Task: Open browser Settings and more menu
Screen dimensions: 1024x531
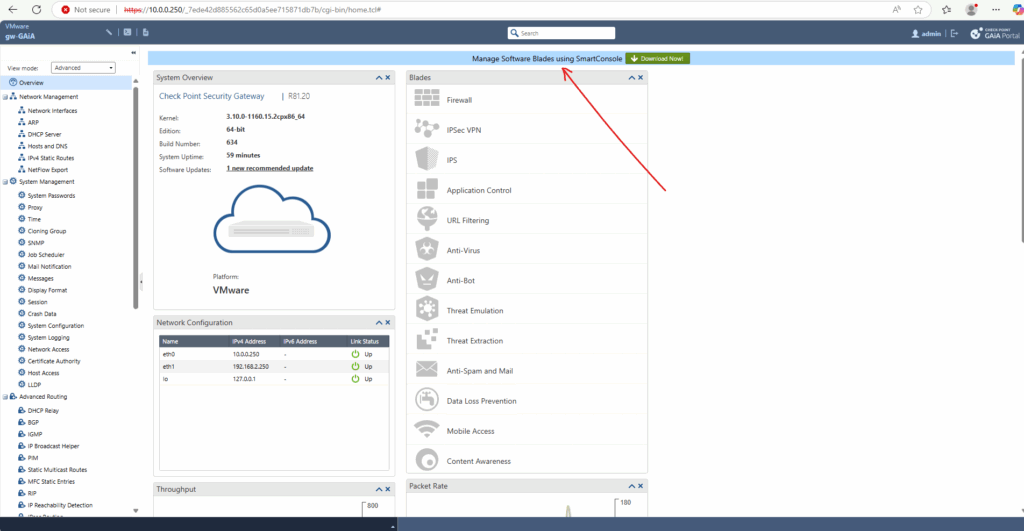Action: 995,10
